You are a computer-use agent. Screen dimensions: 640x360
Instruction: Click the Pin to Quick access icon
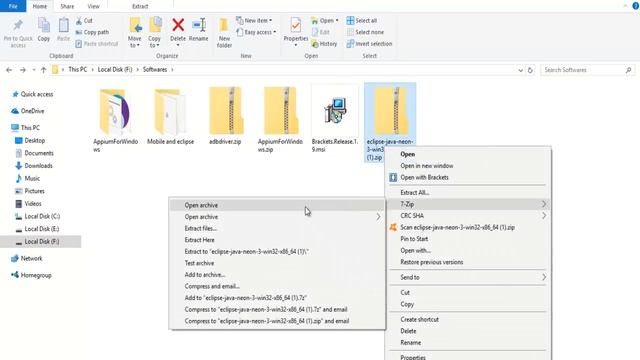pyautogui.click(x=18, y=25)
